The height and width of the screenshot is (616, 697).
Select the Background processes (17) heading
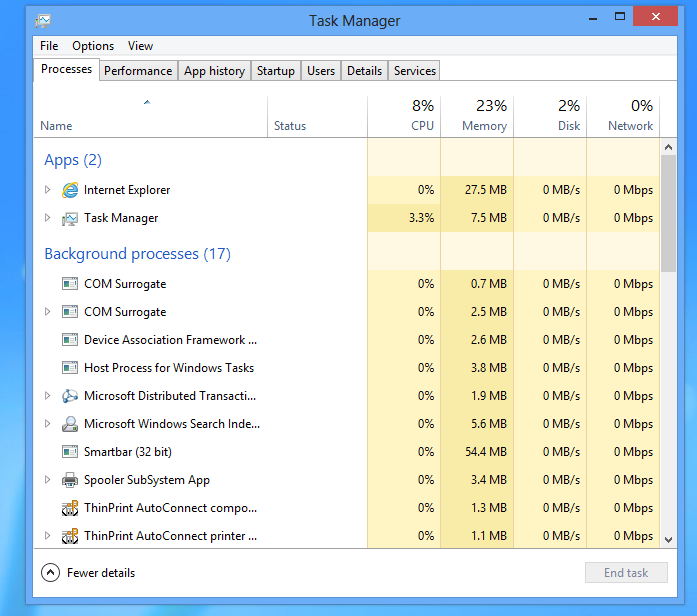(137, 254)
